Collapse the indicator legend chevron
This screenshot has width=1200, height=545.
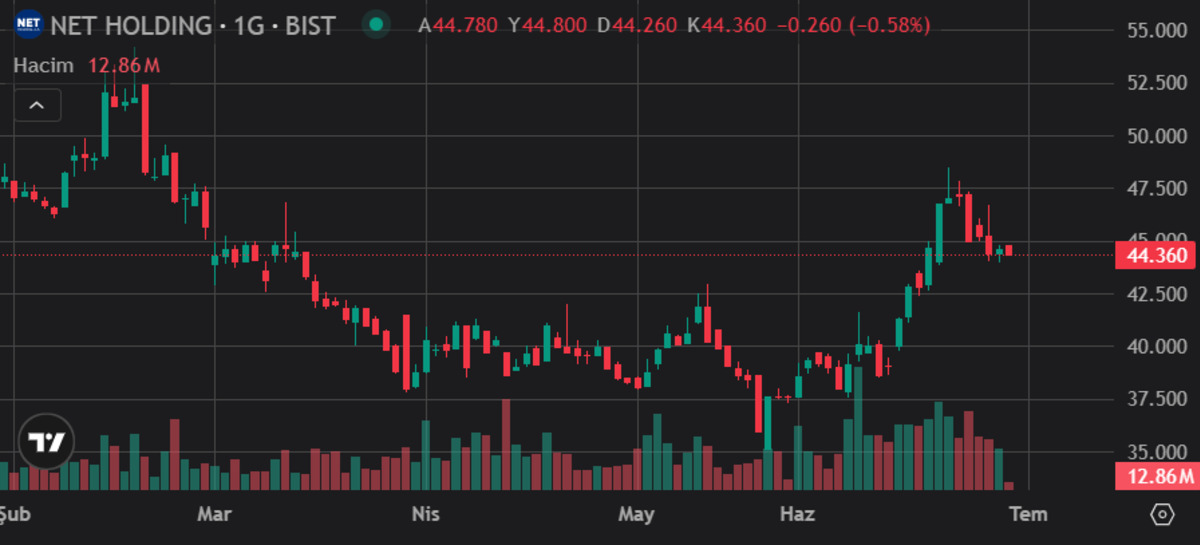tap(37, 105)
